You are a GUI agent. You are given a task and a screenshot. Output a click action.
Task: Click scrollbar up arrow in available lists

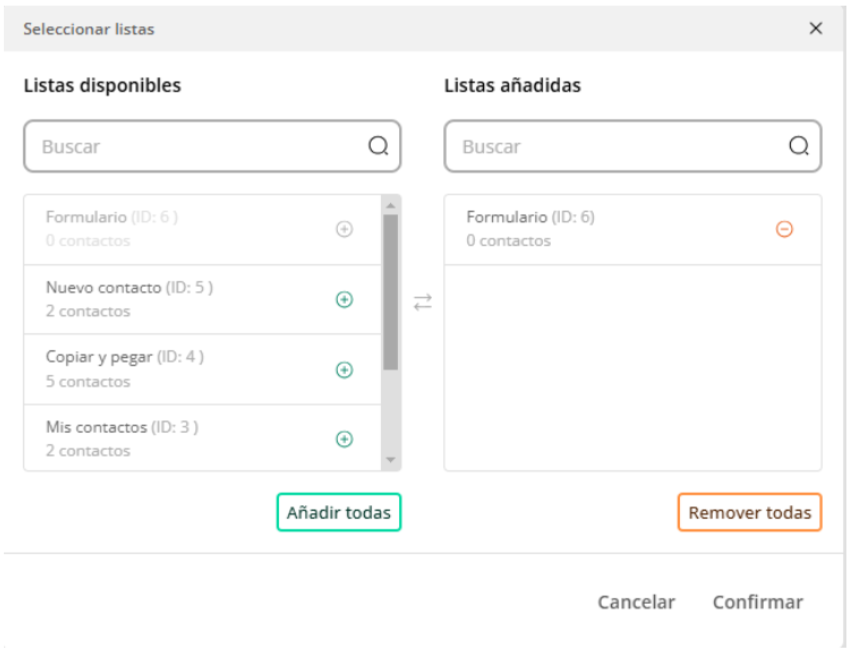pos(391,206)
